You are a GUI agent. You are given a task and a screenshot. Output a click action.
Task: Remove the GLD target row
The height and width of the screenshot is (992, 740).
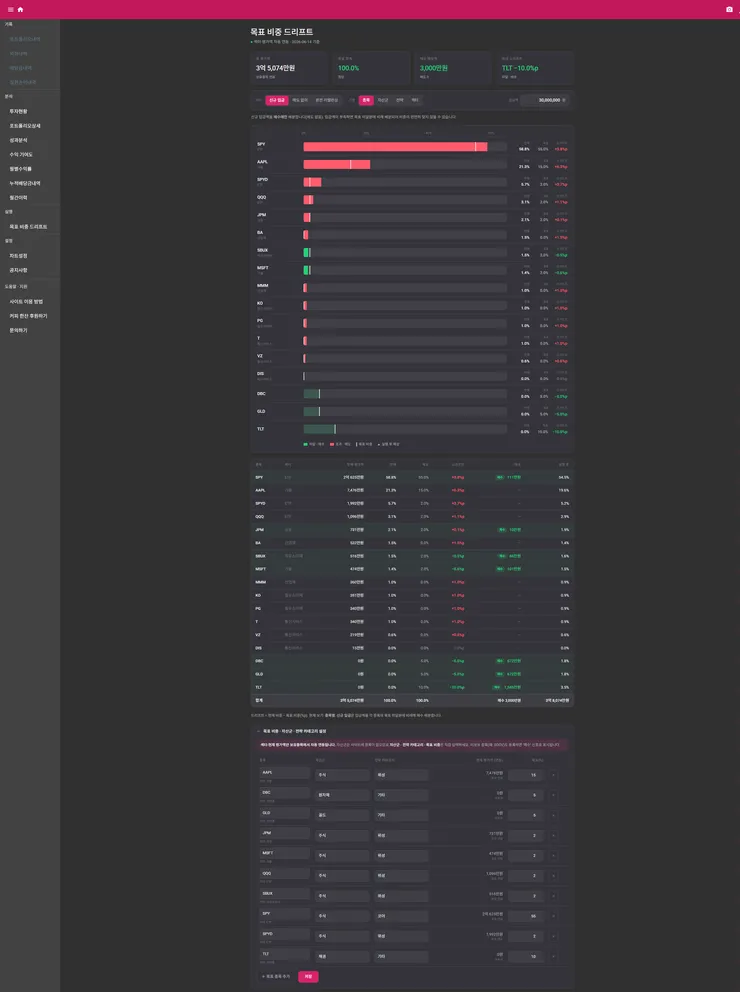tap(554, 815)
